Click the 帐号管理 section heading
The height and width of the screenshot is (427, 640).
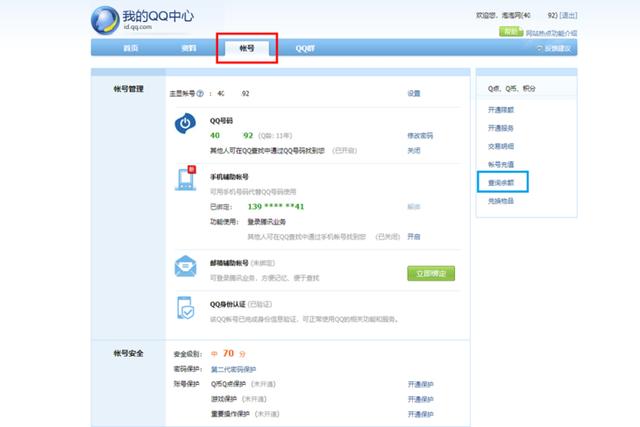point(129,89)
